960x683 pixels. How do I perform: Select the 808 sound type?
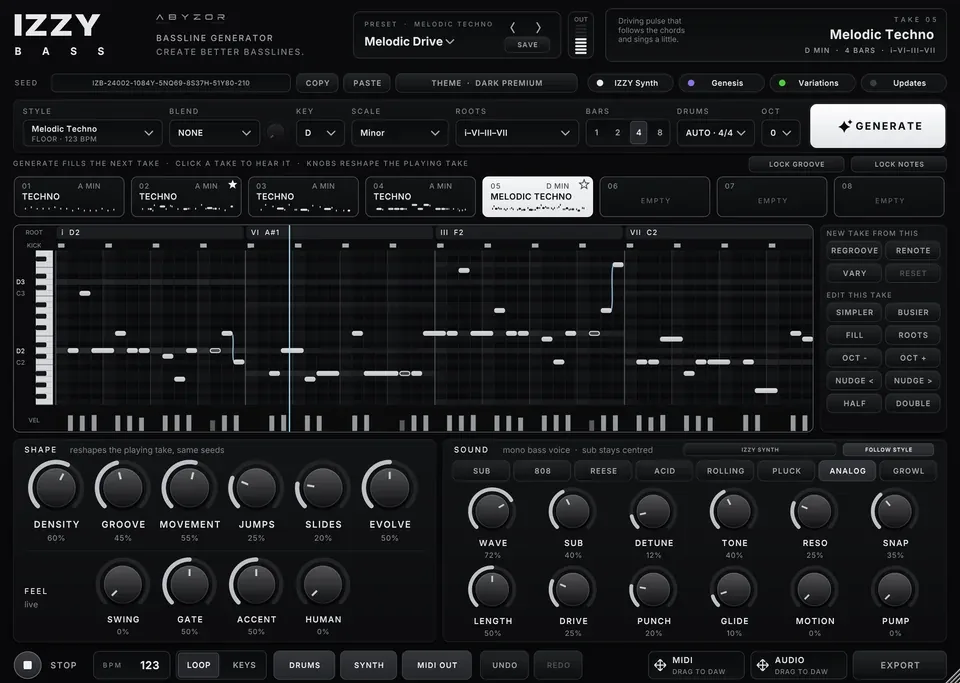542,471
